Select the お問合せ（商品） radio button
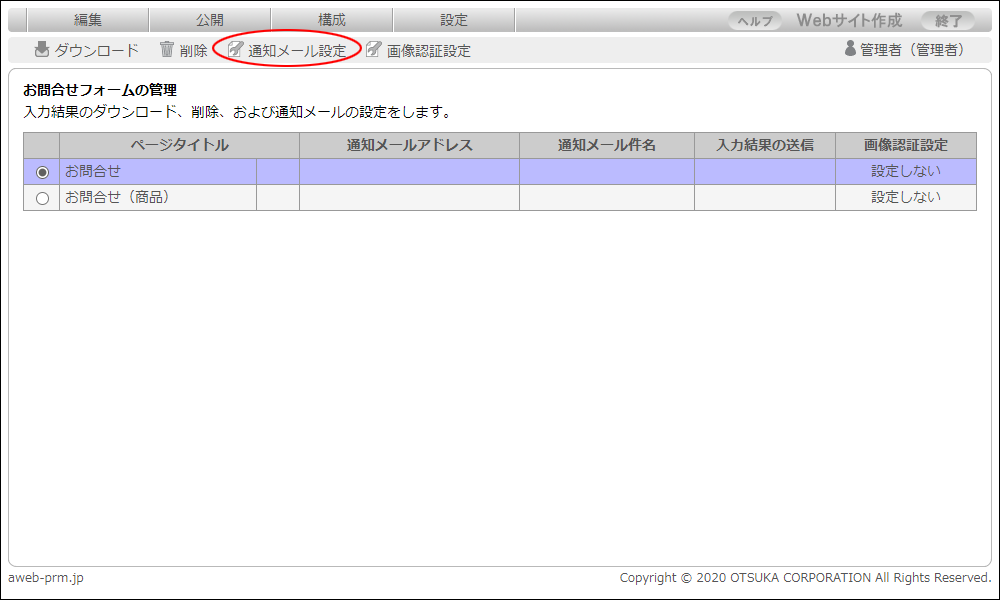Screen dimensions: 1000x600 [x=42, y=198]
